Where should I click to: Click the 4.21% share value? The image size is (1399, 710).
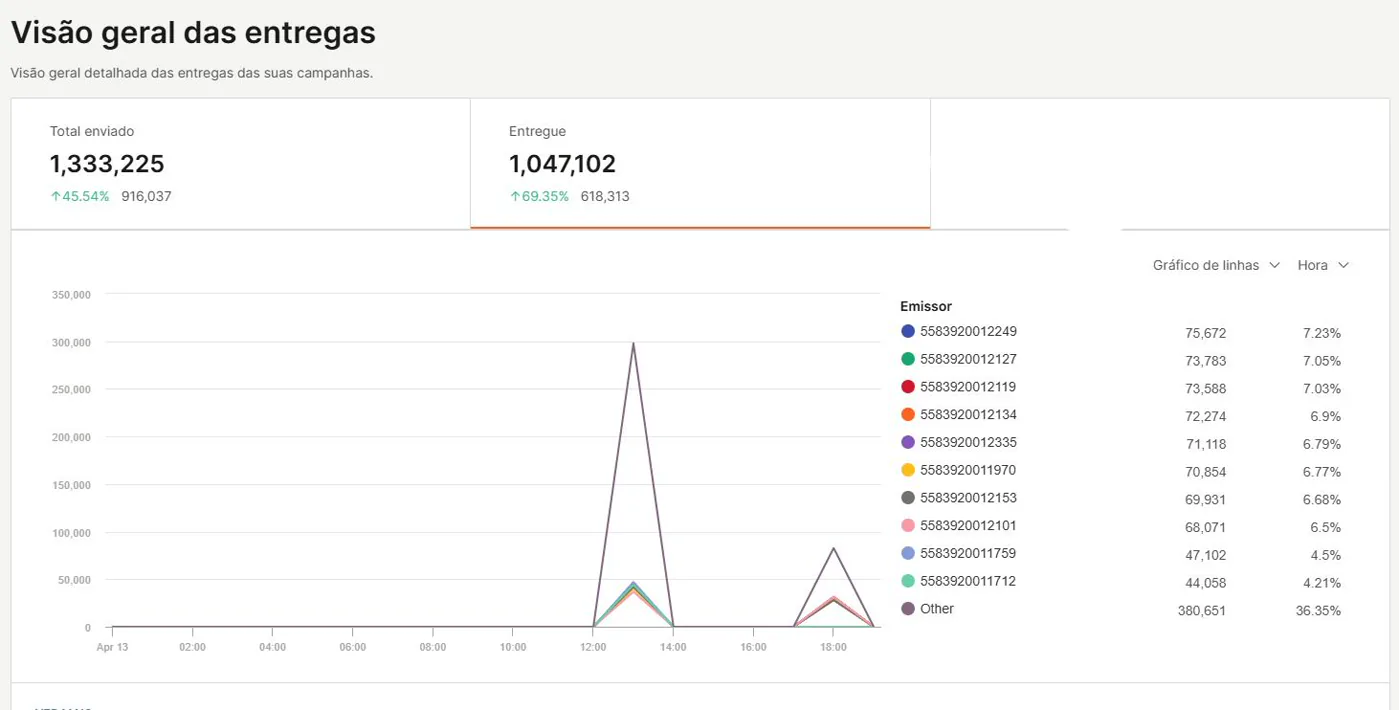[1322, 583]
